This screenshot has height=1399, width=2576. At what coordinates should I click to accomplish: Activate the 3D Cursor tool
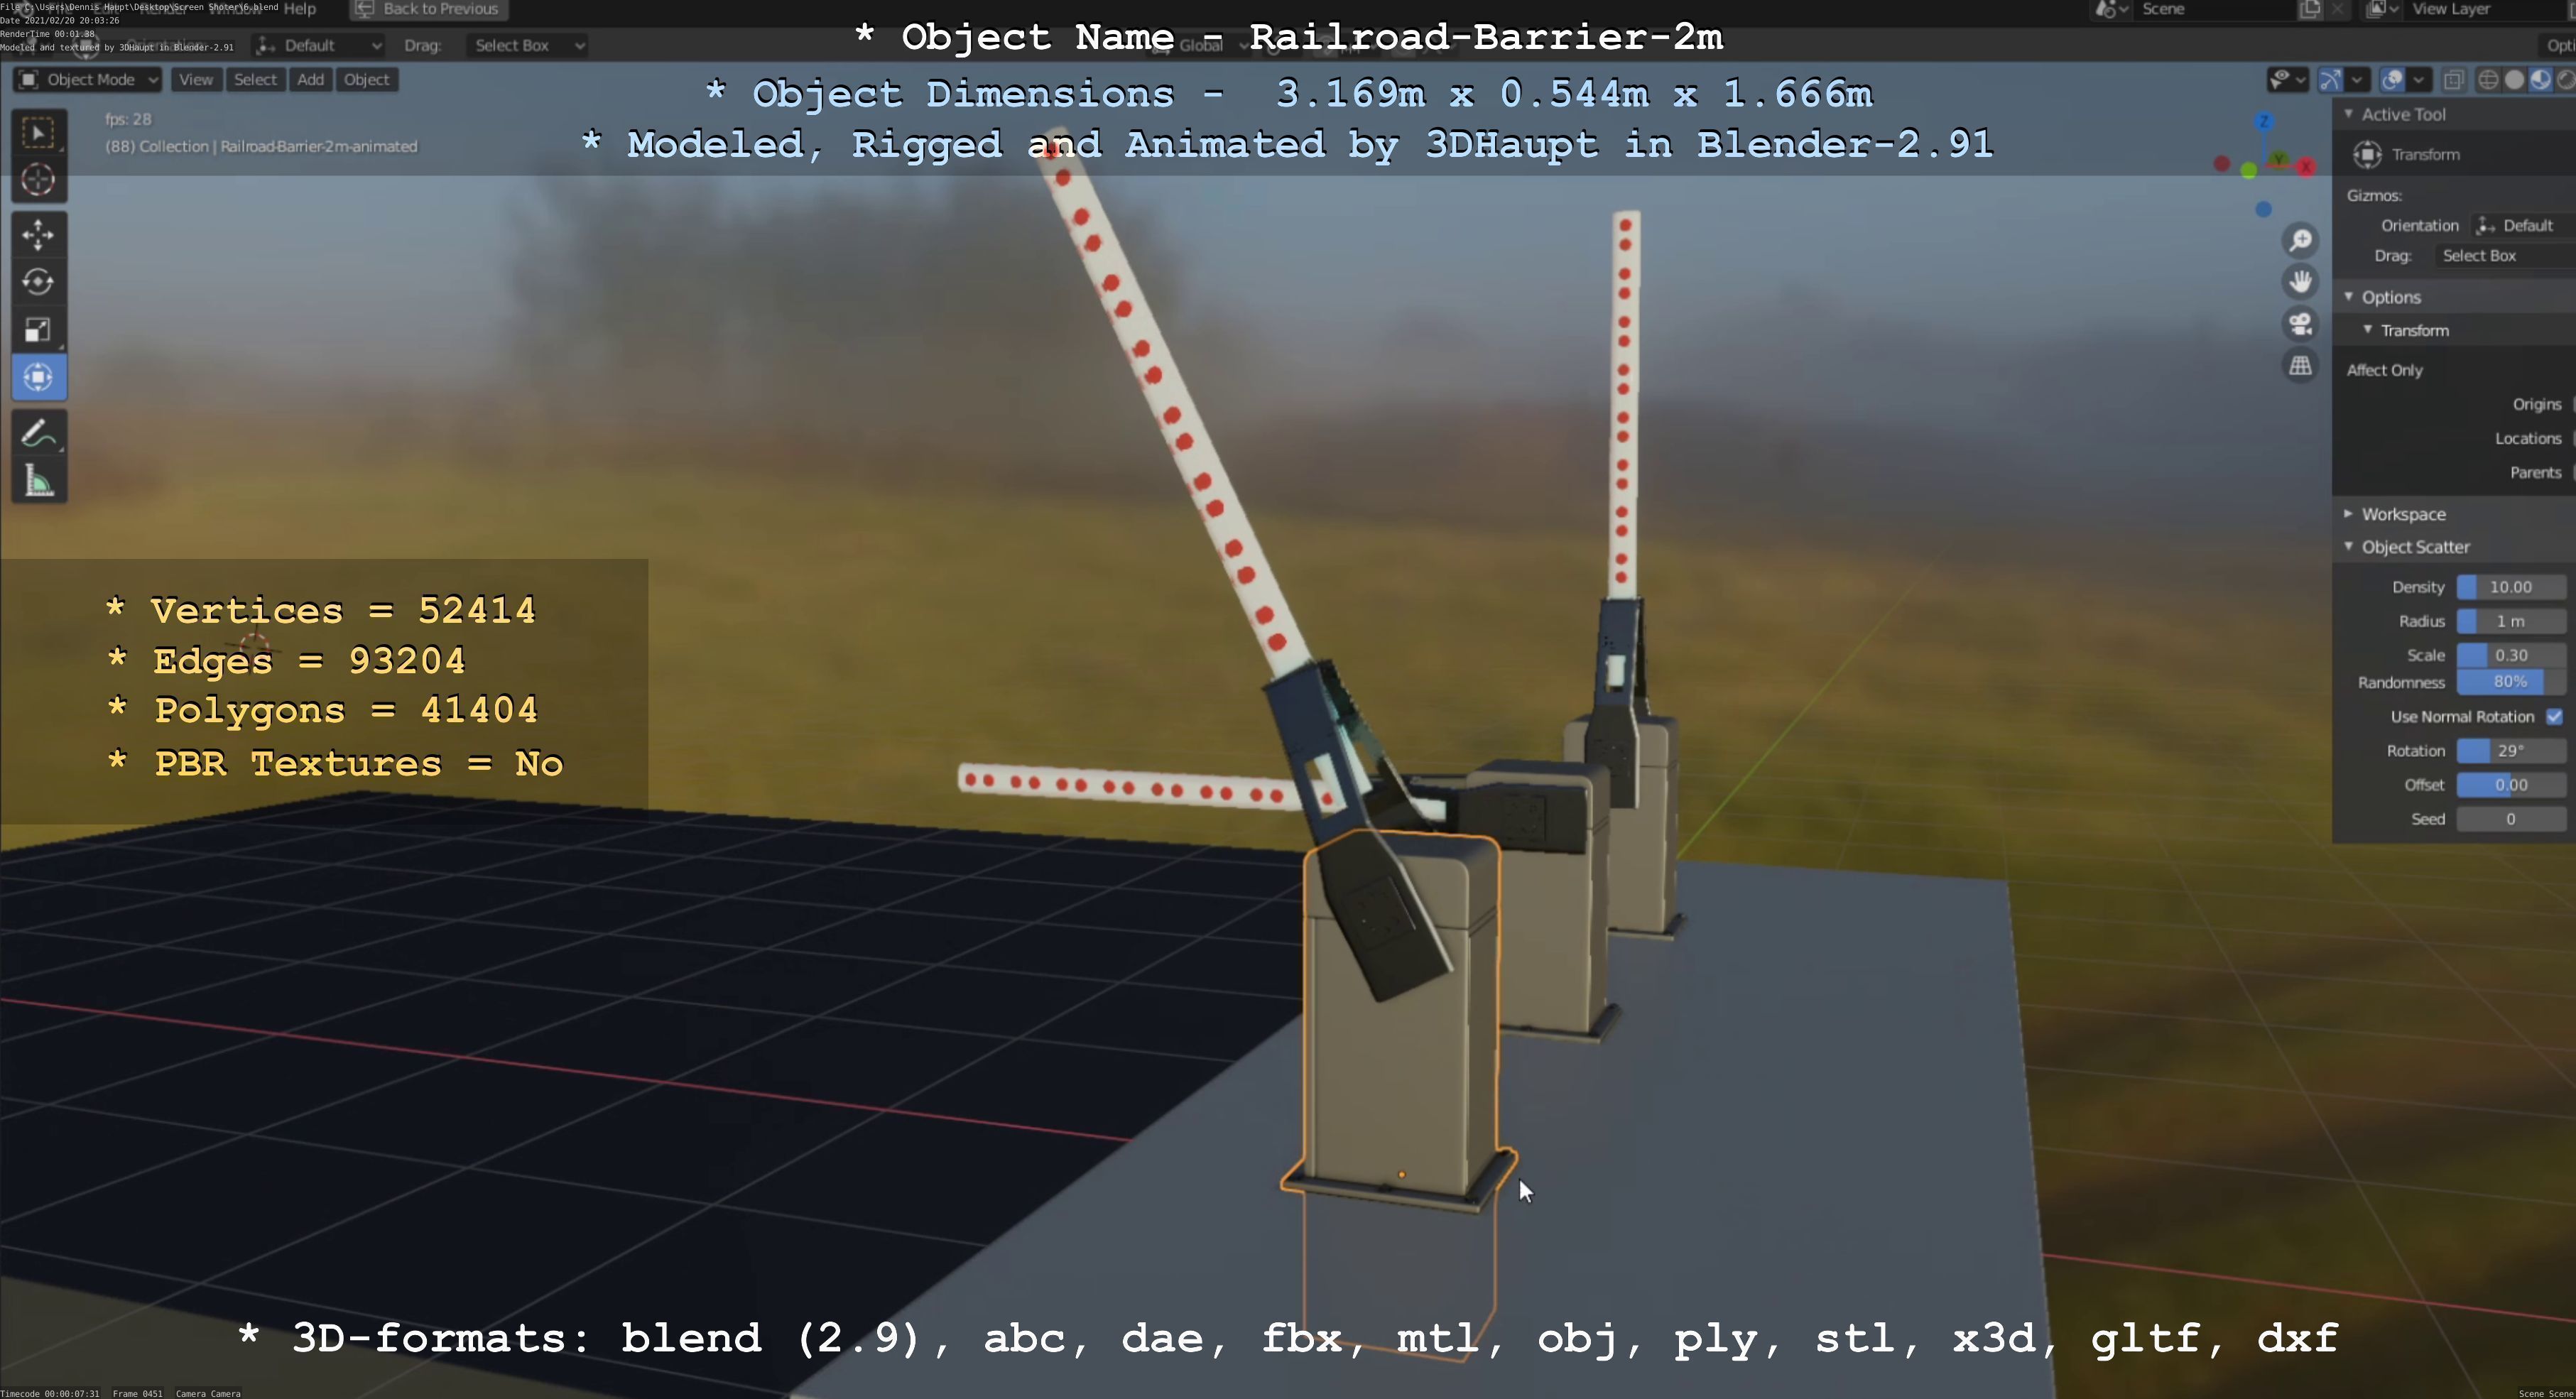[x=38, y=180]
